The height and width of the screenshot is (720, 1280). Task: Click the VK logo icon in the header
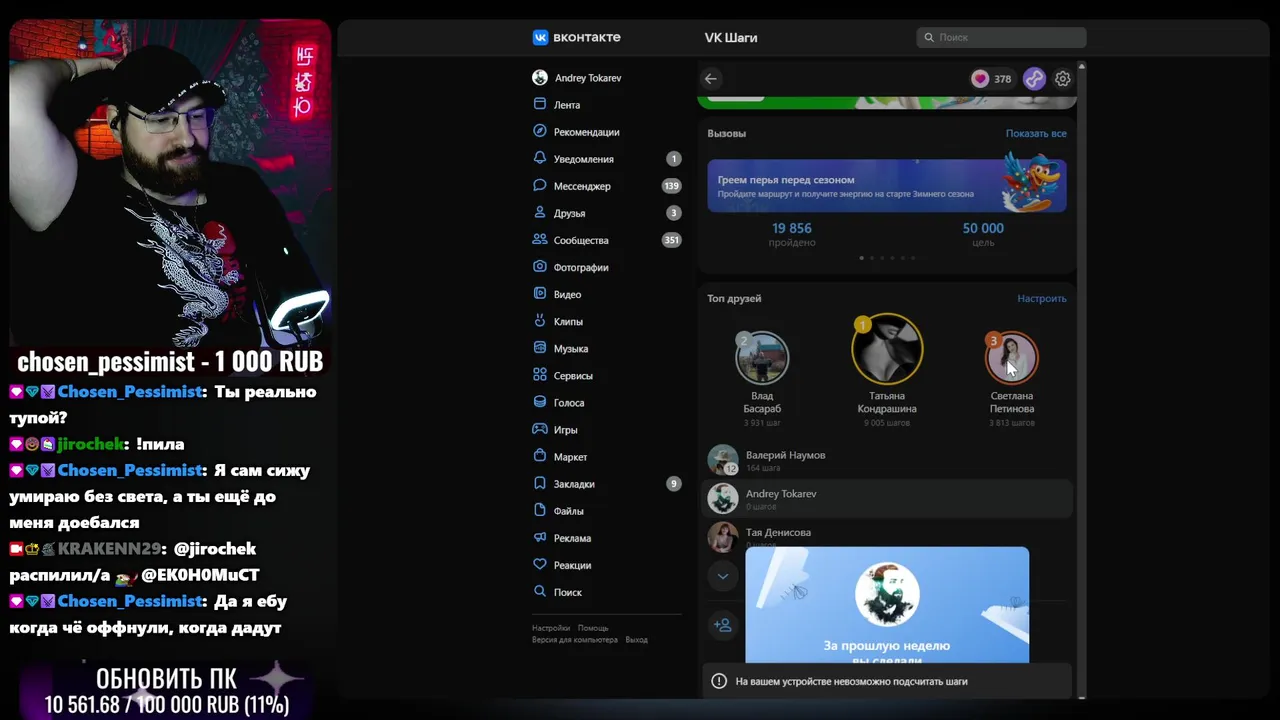click(540, 37)
